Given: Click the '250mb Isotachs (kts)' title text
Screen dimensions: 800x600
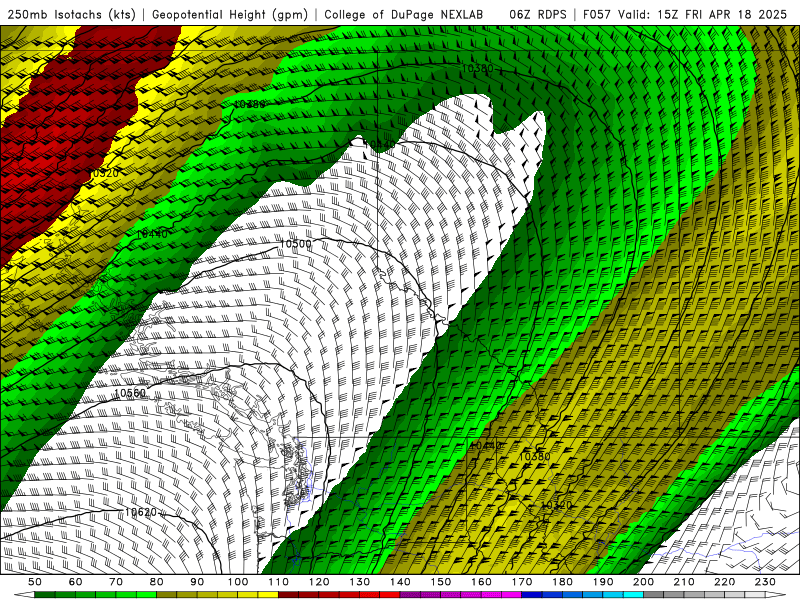Looking at the screenshot, I should pos(71,14).
